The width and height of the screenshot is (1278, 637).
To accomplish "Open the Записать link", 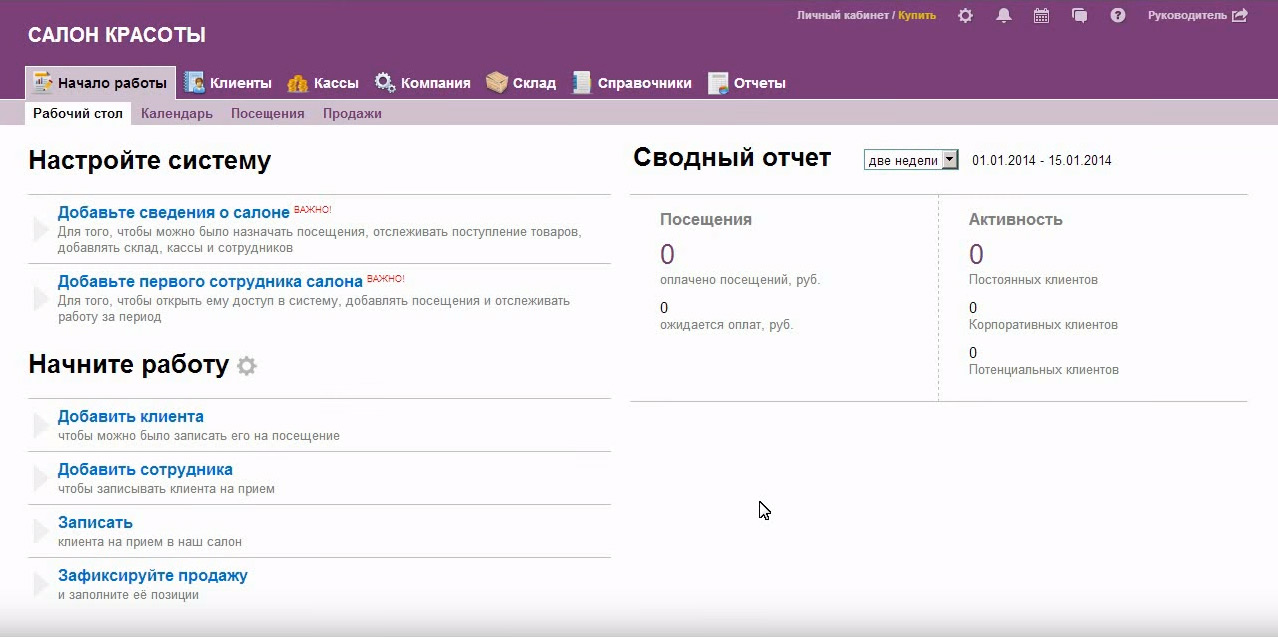I will pos(95,523).
